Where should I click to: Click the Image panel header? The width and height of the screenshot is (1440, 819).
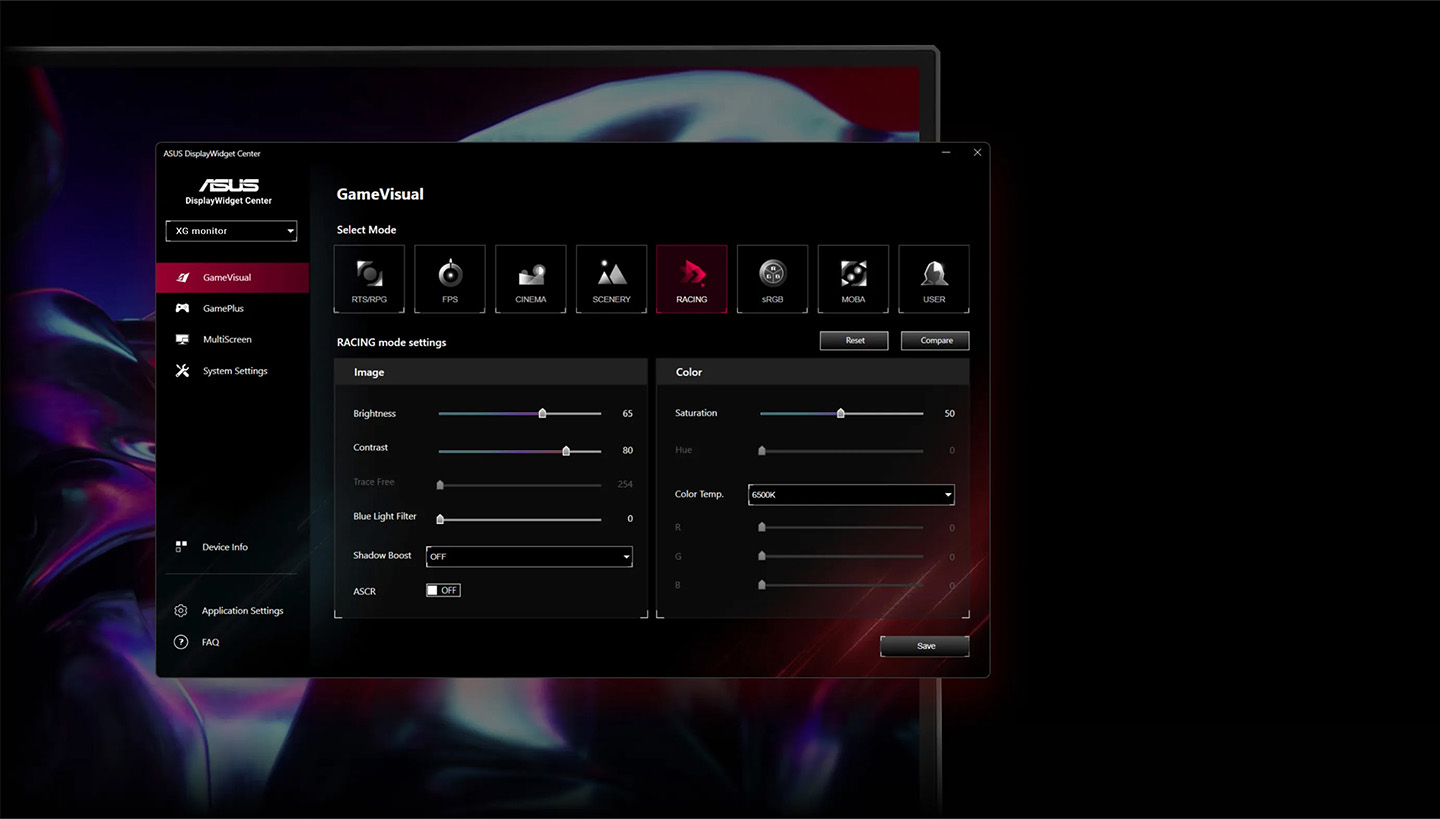click(x=491, y=372)
